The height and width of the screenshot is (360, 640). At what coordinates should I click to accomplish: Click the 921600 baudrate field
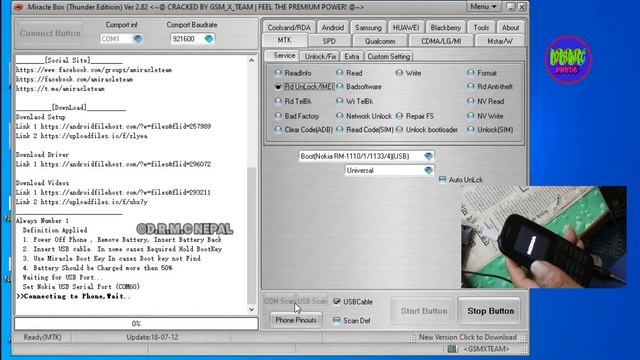coord(187,39)
